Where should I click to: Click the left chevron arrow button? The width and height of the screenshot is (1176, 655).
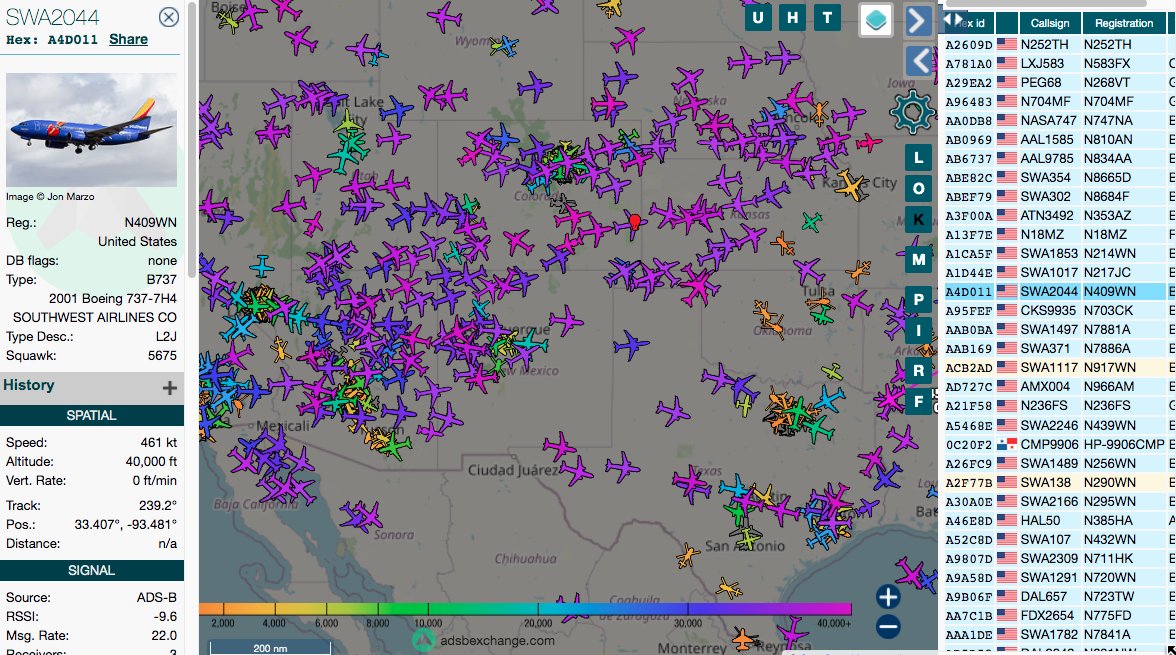point(920,60)
